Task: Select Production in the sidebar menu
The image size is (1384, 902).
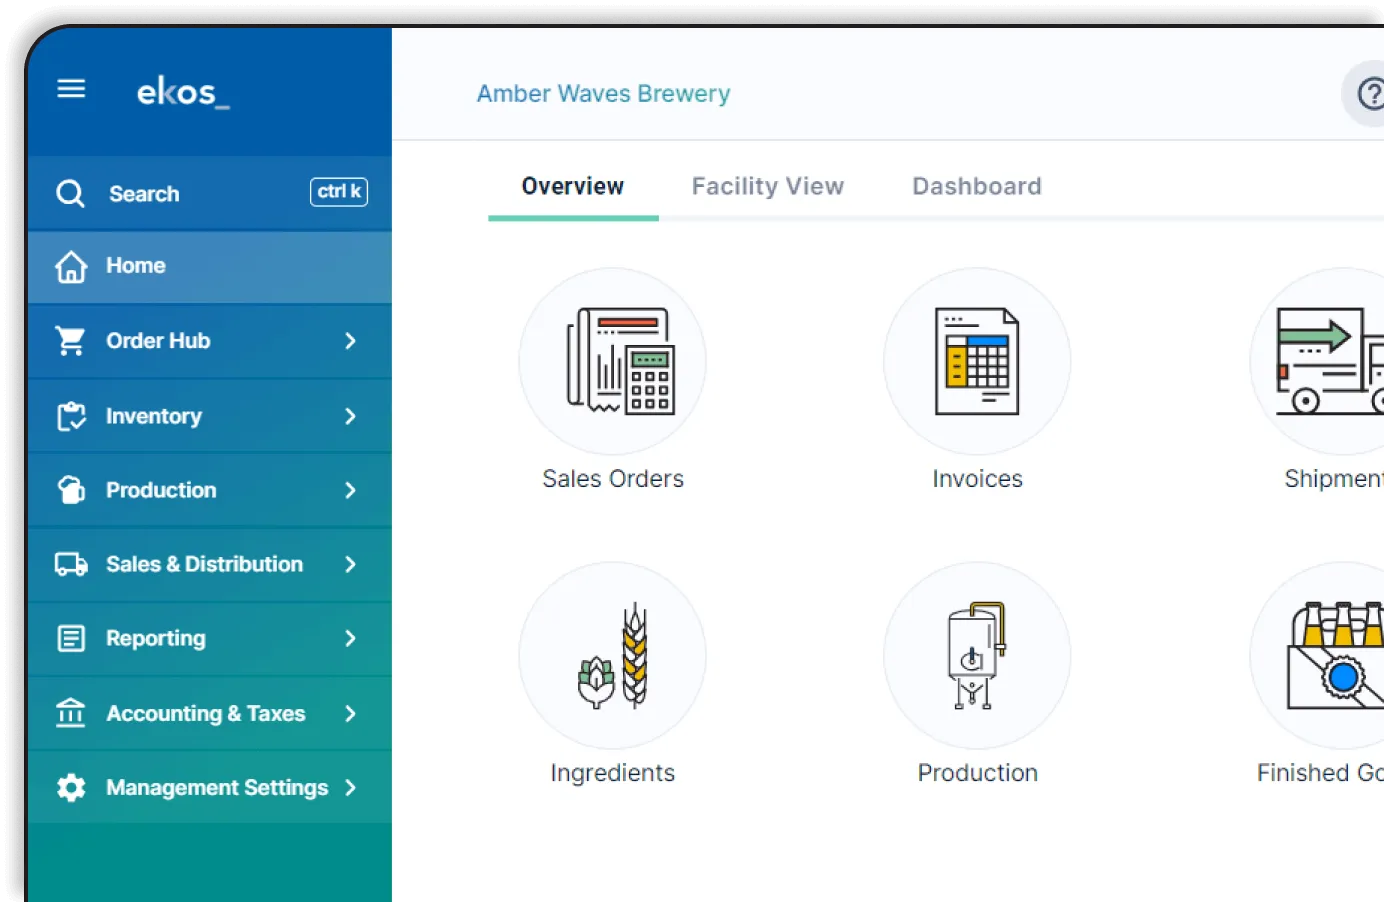Action: click(x=210, y=490)
